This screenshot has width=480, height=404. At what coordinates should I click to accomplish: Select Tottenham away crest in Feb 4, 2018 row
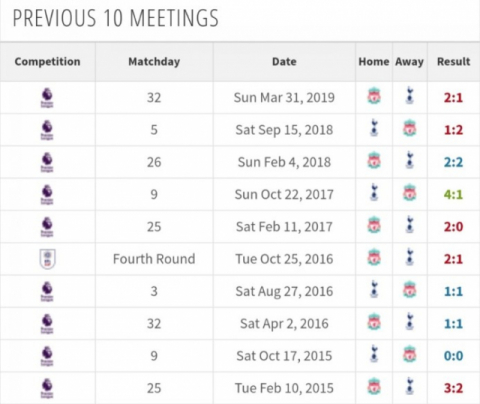(409, 161)
